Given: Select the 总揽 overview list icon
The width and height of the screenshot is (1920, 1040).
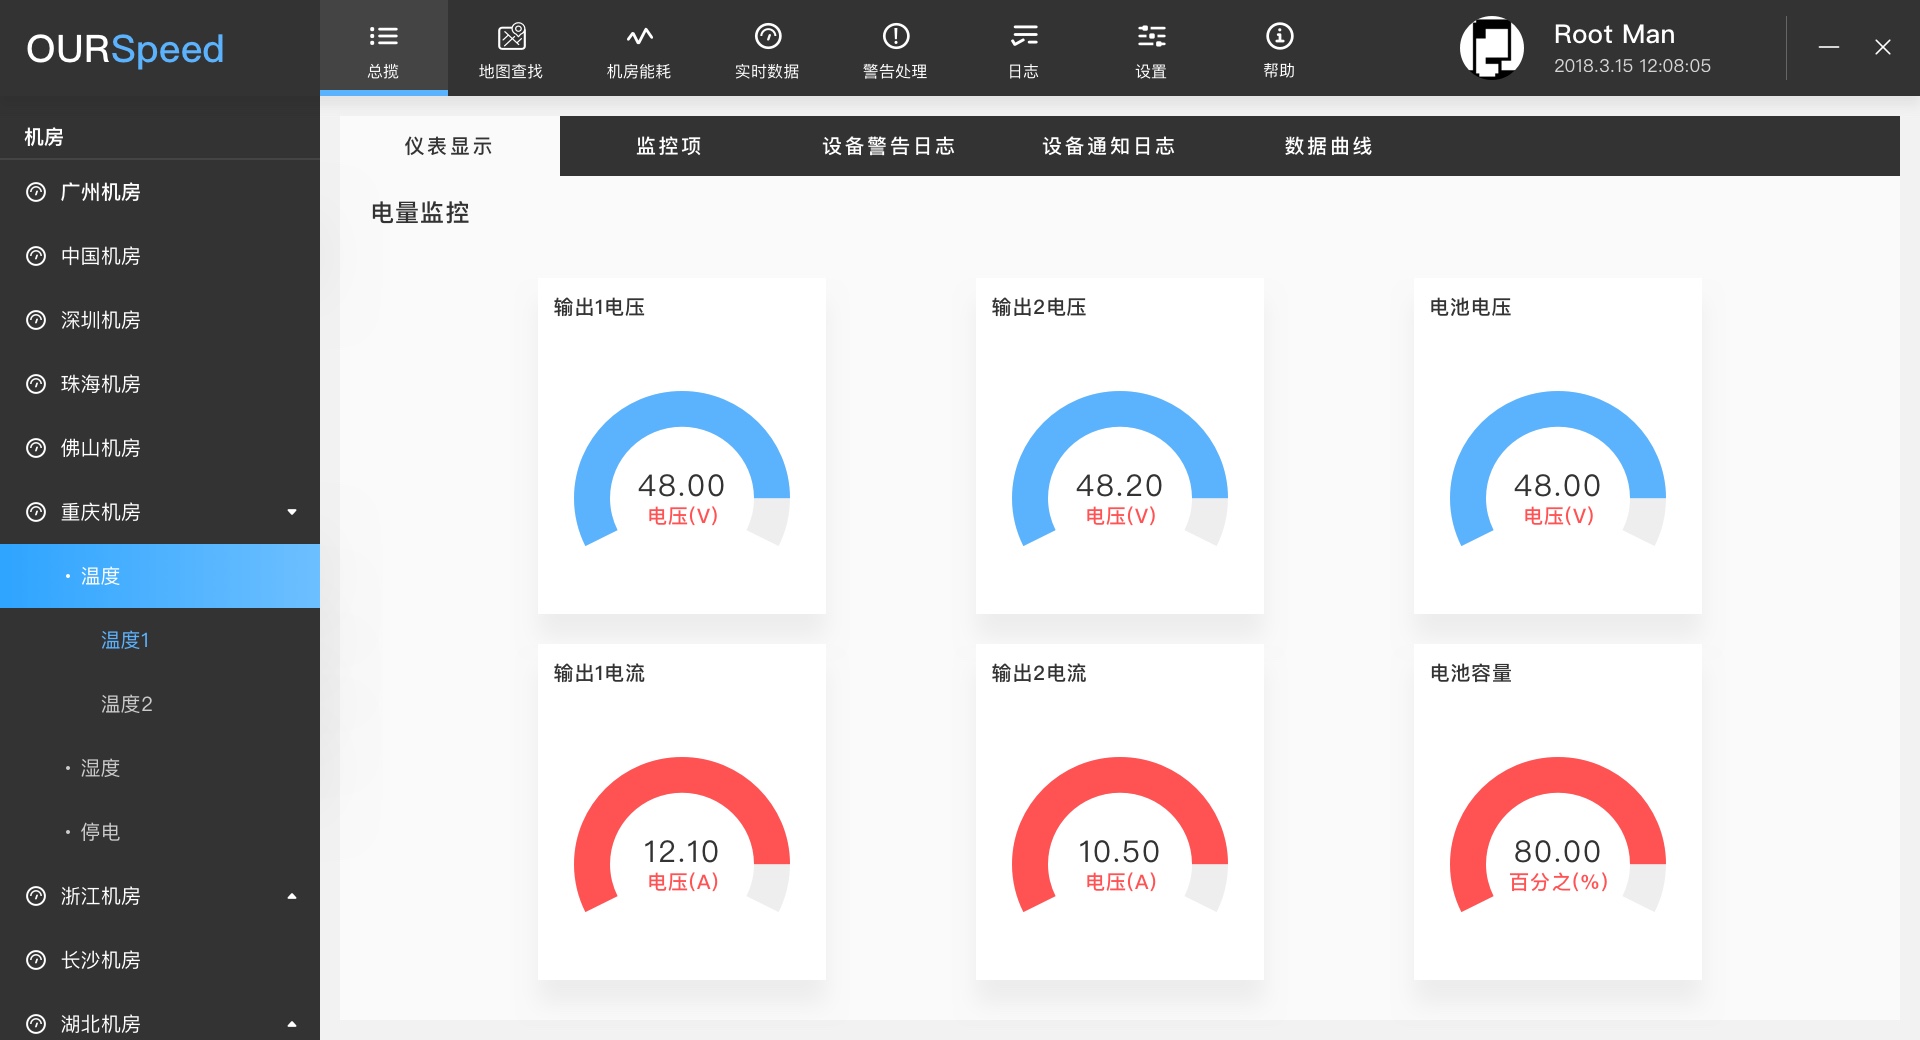Looking at the screenshot, I should pos(383,37).
